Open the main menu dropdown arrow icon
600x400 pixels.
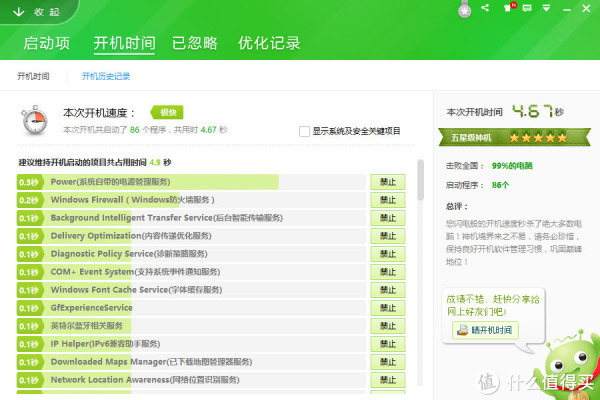coord(546,8)
